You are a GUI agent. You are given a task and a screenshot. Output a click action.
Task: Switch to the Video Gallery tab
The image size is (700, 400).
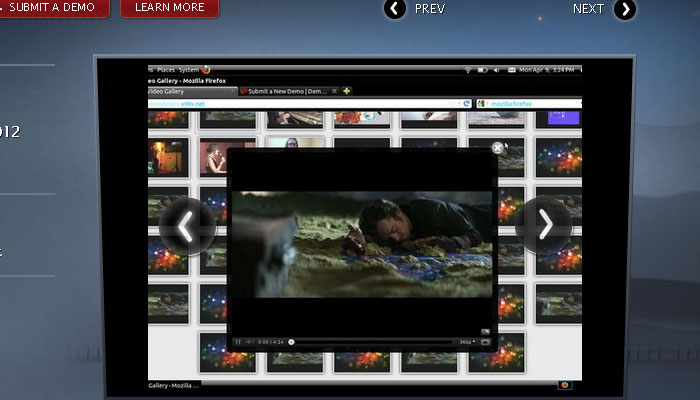[x=192, y=91]
